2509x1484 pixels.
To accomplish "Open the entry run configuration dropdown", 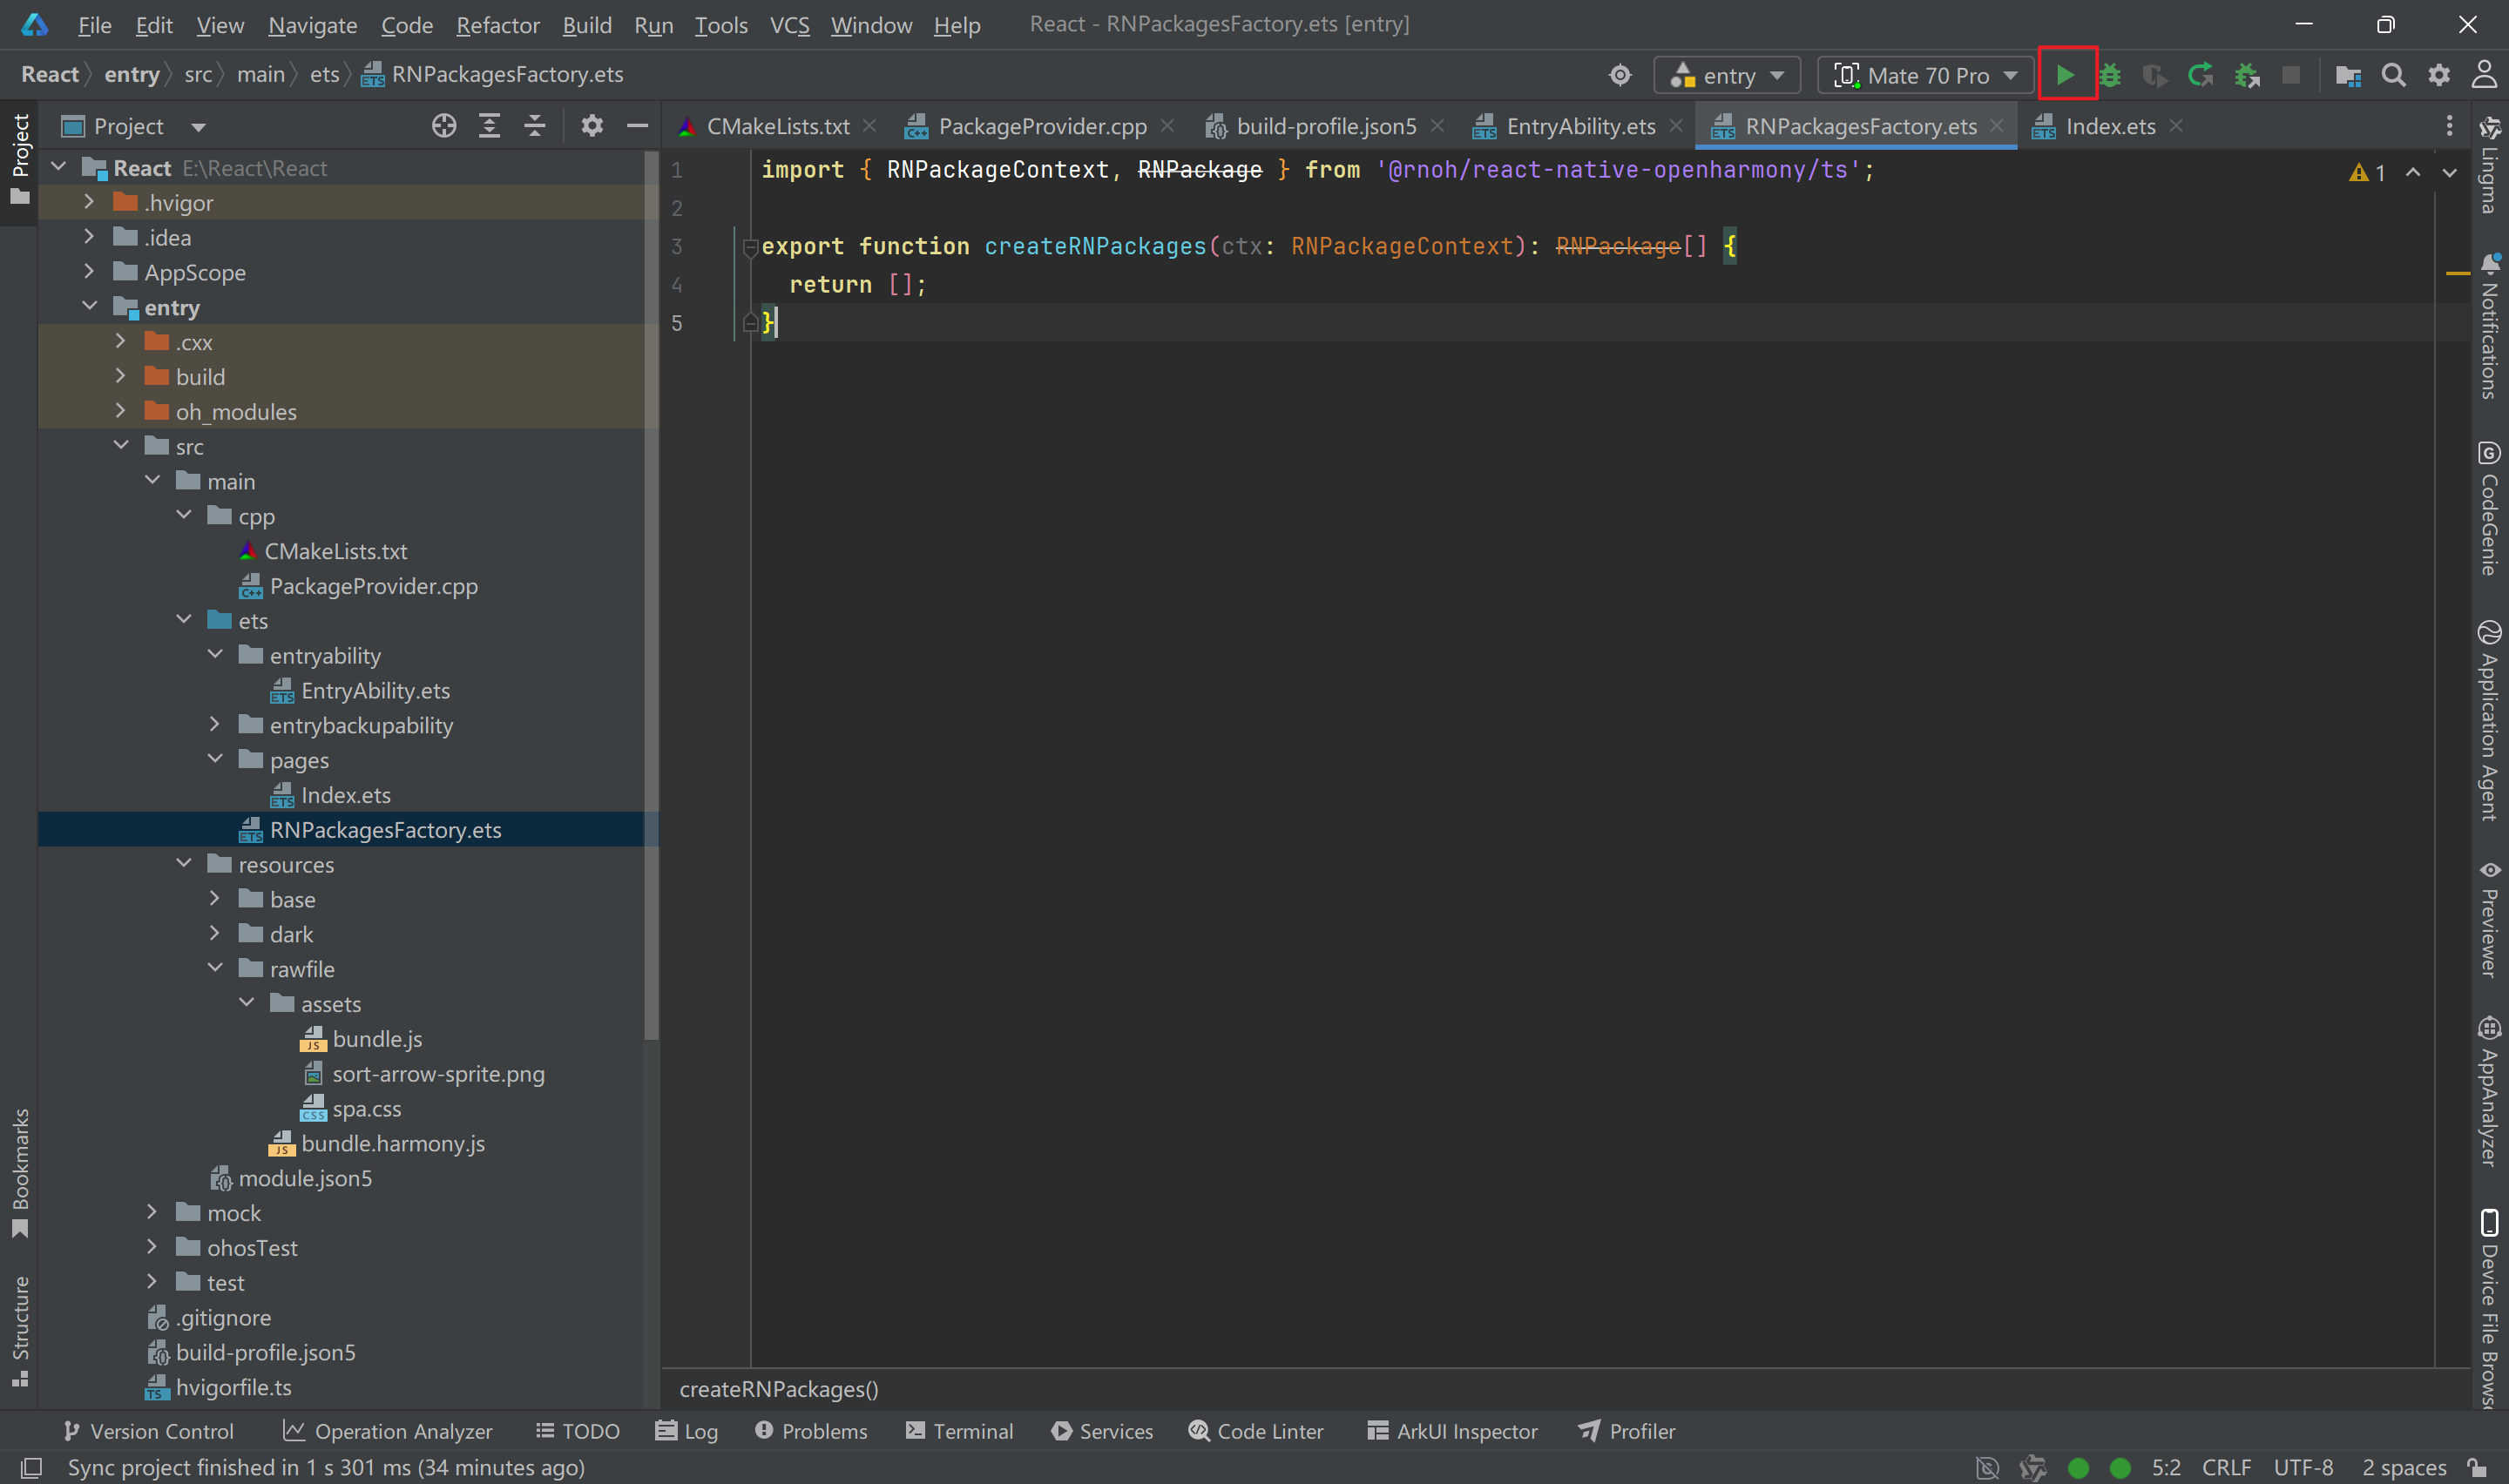I will pos(1727,75).
